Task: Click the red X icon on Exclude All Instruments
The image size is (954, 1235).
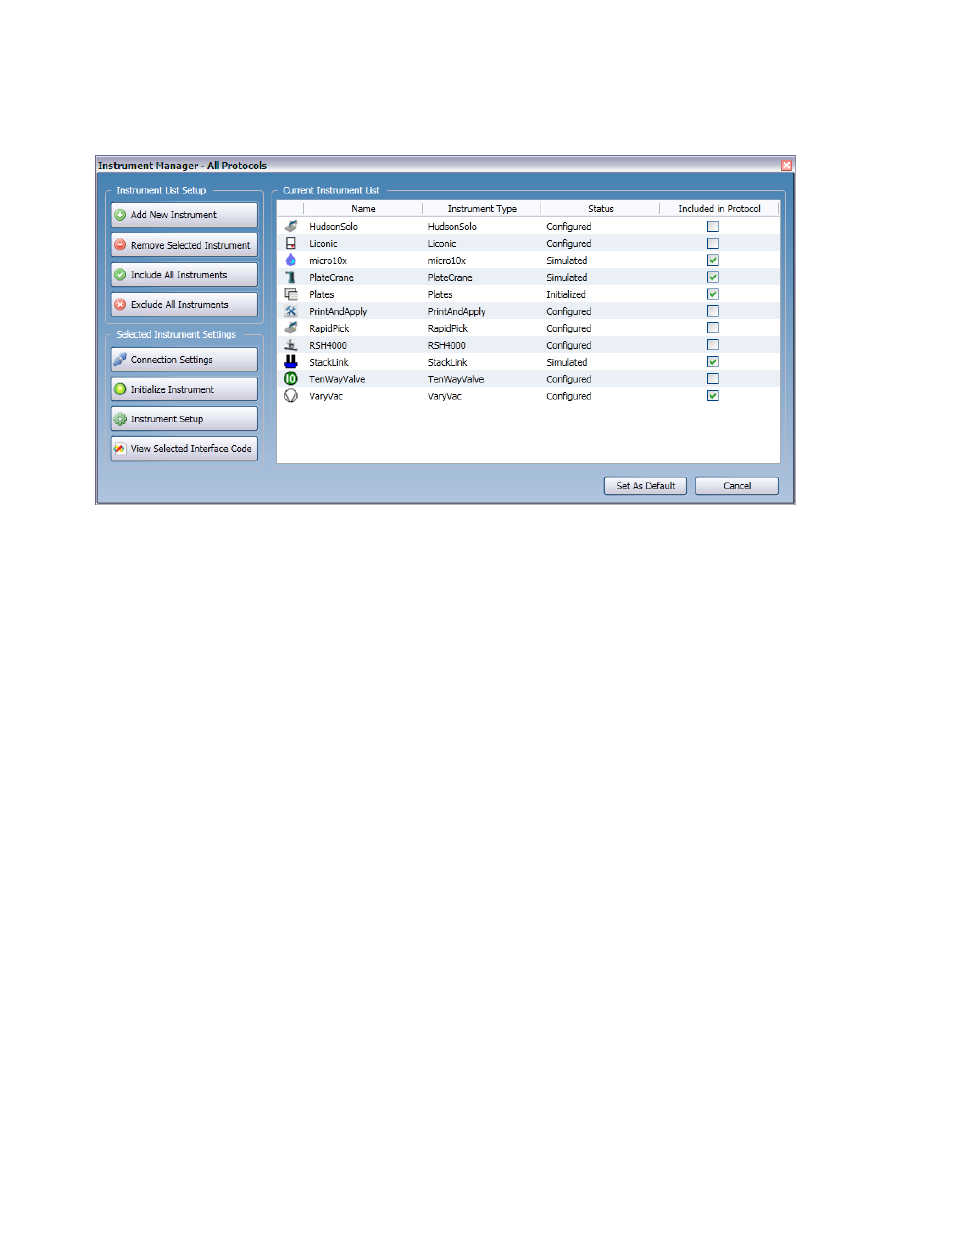Action: pos(120,305)
